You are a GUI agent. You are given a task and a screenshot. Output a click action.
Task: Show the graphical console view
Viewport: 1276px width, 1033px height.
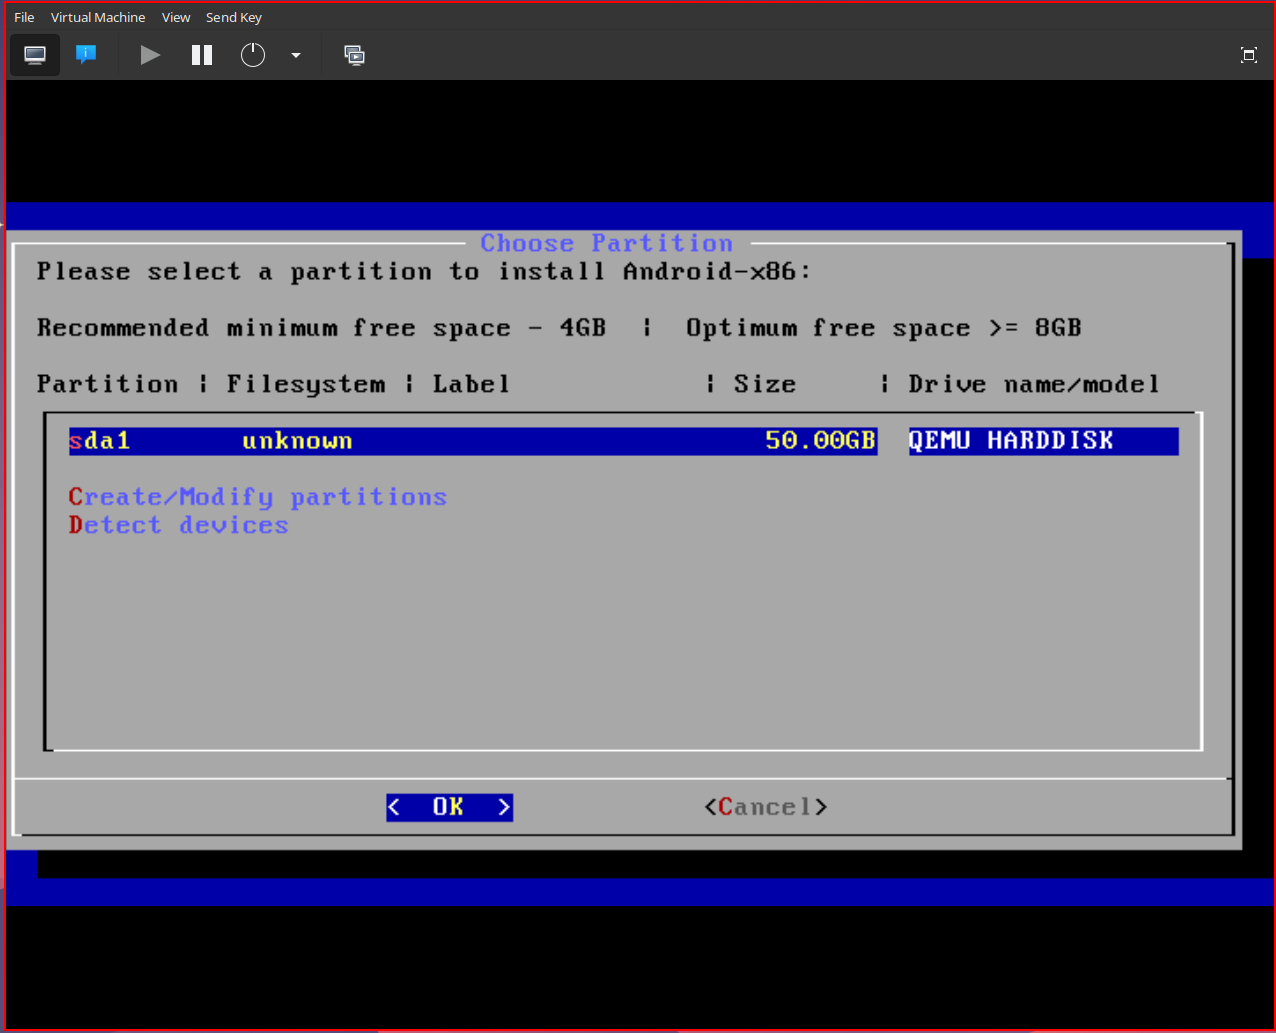[x=35, y=55]
